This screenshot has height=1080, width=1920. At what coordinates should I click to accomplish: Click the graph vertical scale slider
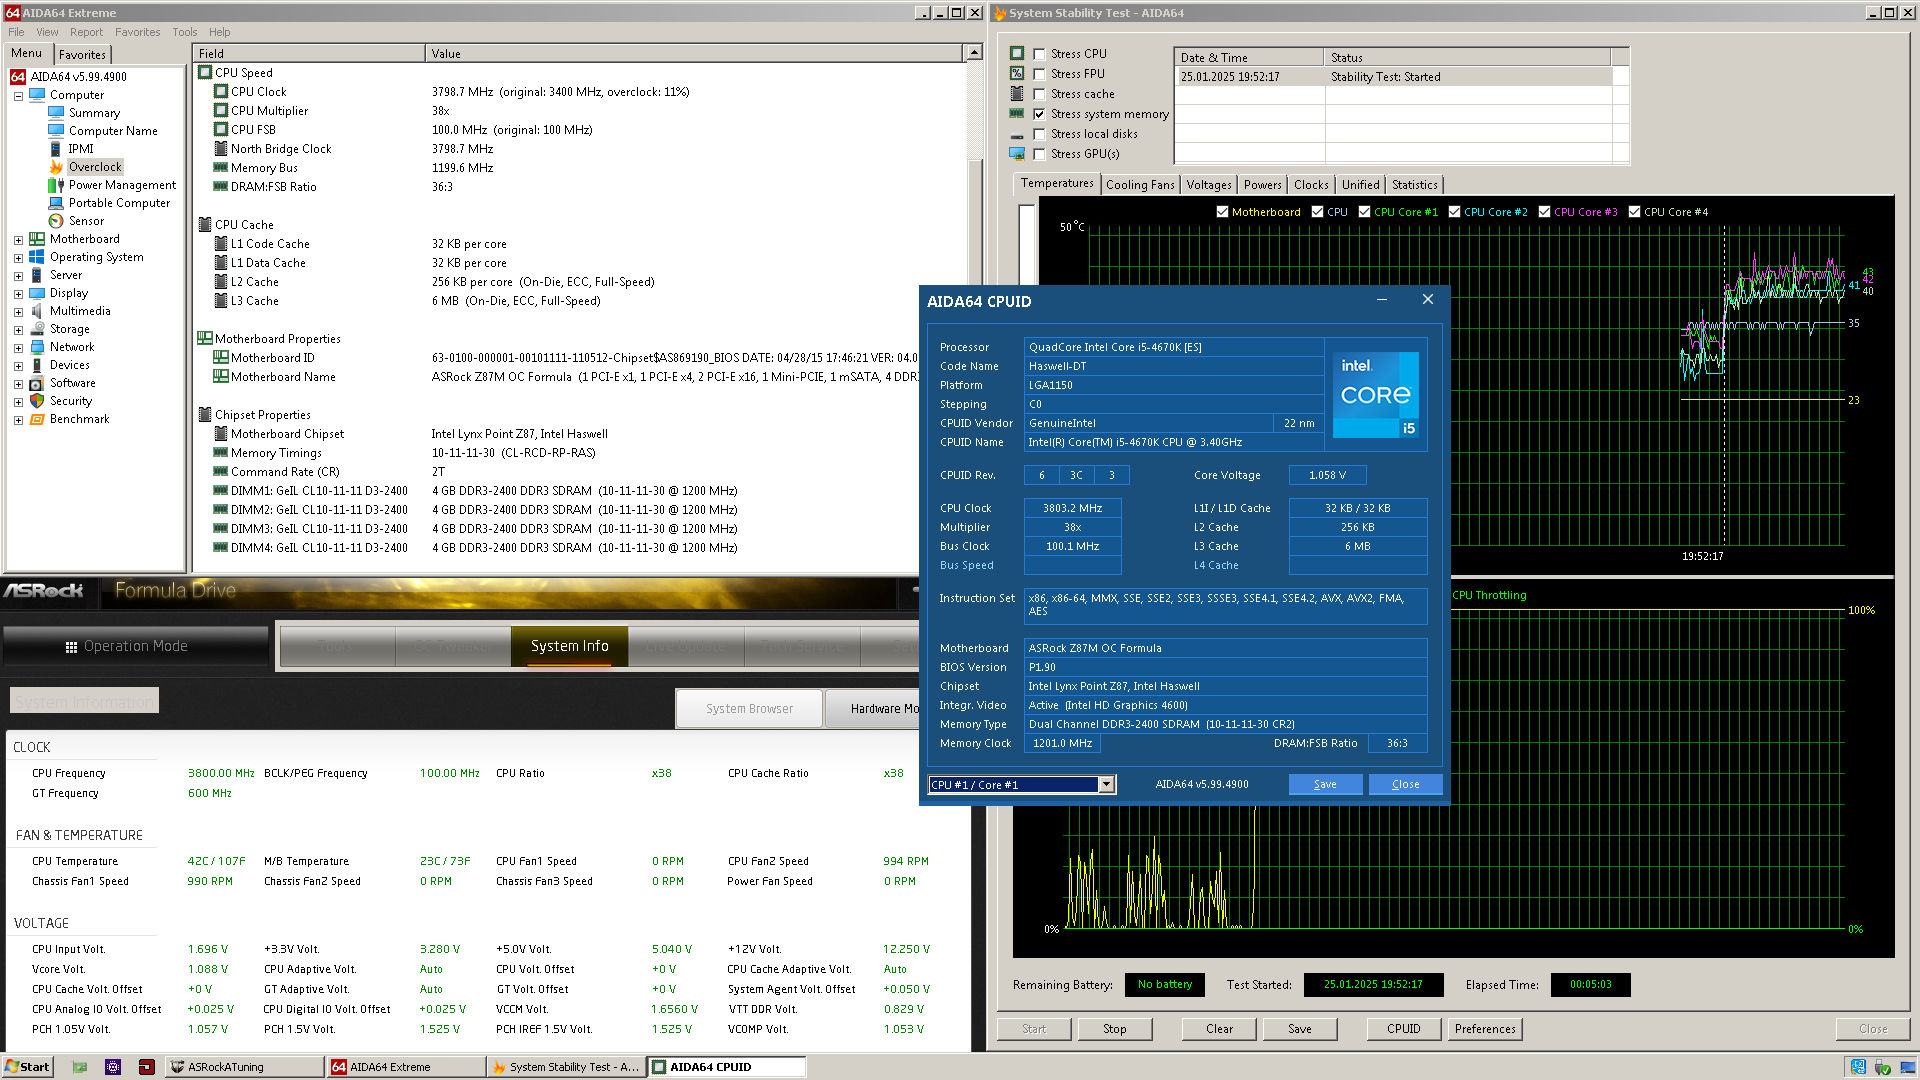pyautogui.click(x=1026, y=245)
